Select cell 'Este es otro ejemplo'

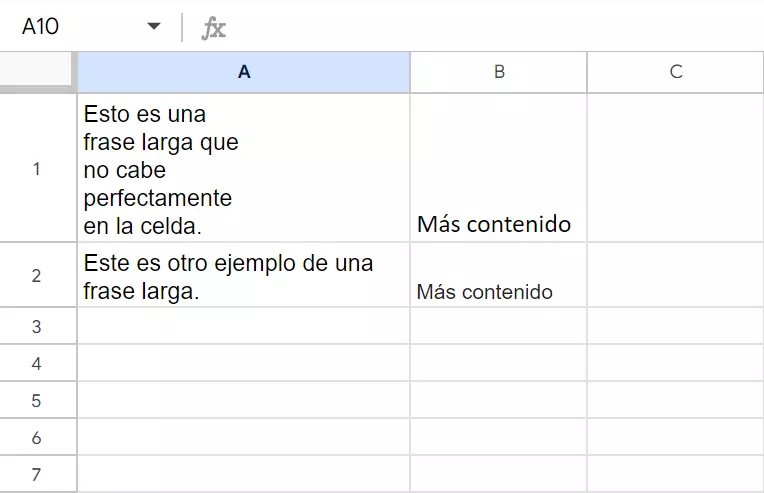tap(244, 275)
